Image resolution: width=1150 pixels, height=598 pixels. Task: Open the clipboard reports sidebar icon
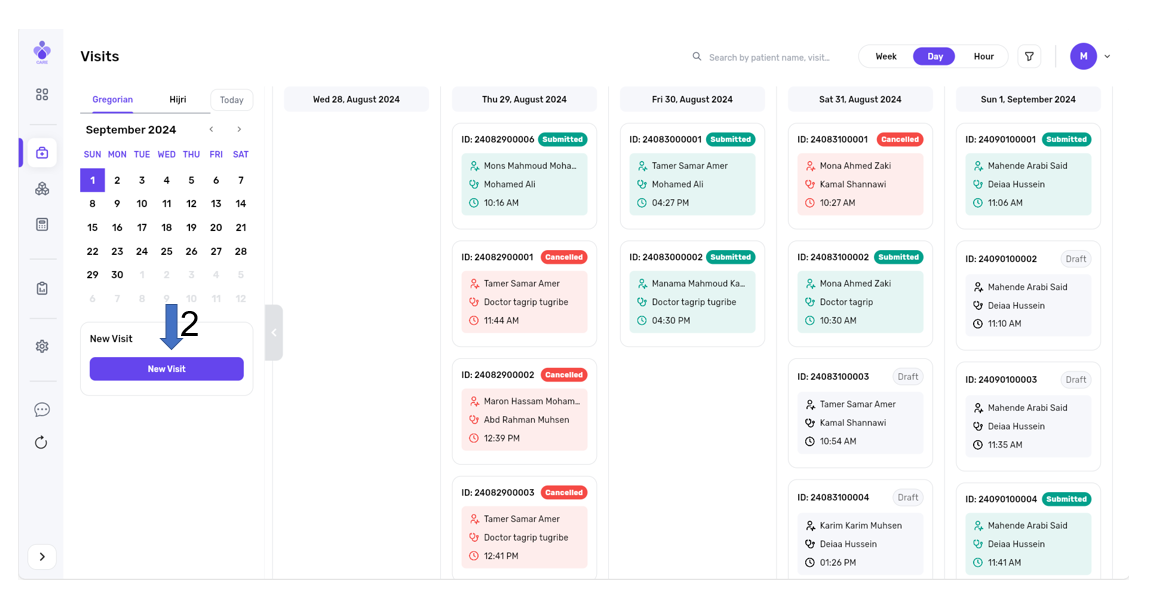(x=42, y=288)
